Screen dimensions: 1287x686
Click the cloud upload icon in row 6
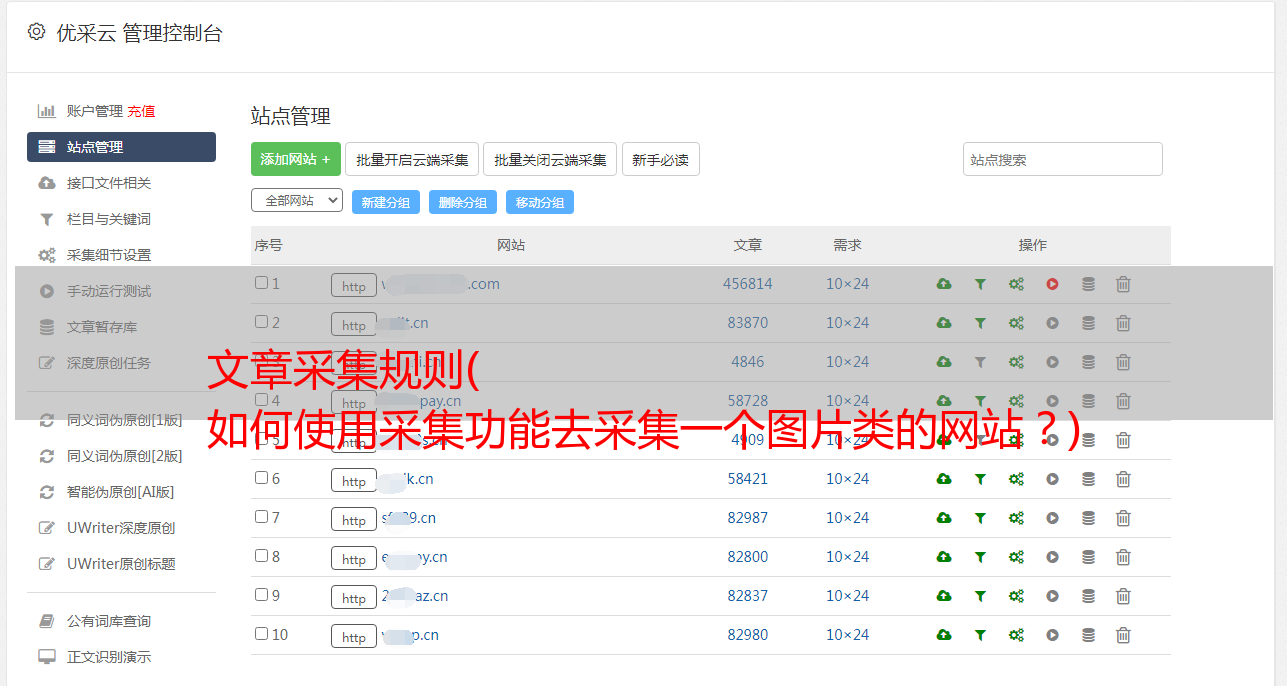[x=944, y=479]
